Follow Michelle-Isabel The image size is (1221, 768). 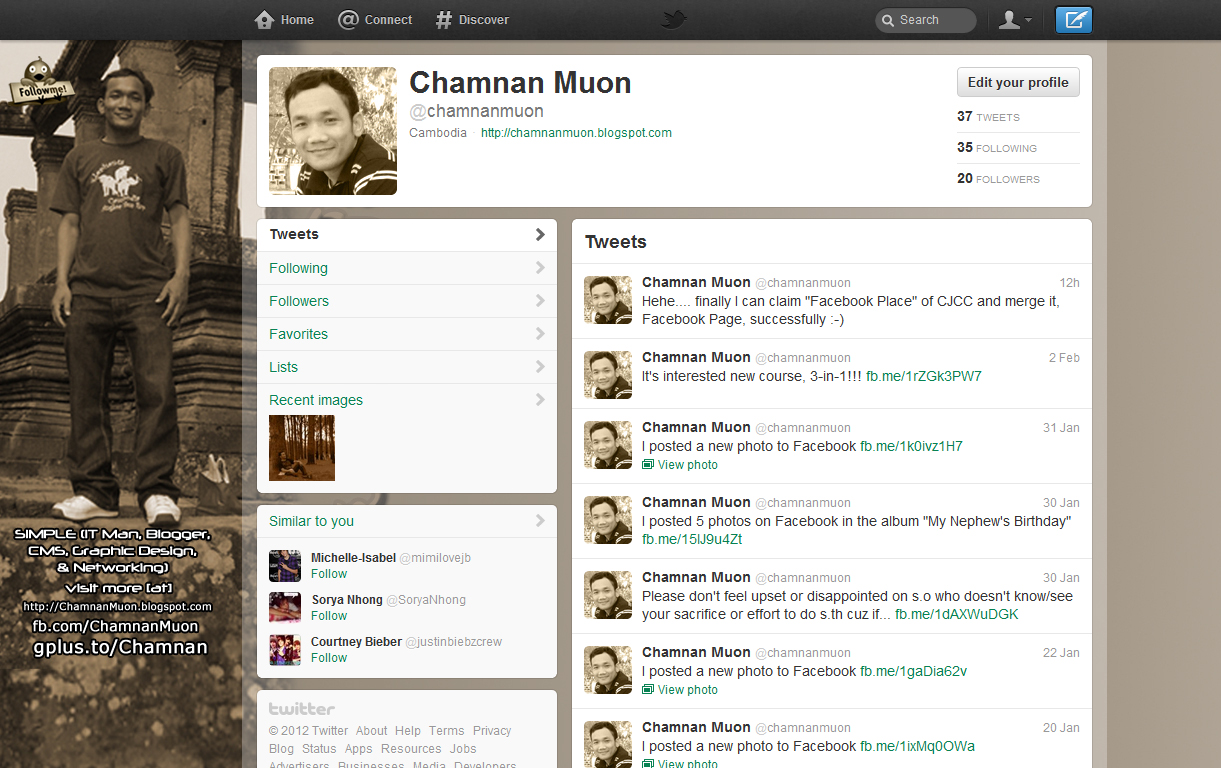[x=329, y=573]
